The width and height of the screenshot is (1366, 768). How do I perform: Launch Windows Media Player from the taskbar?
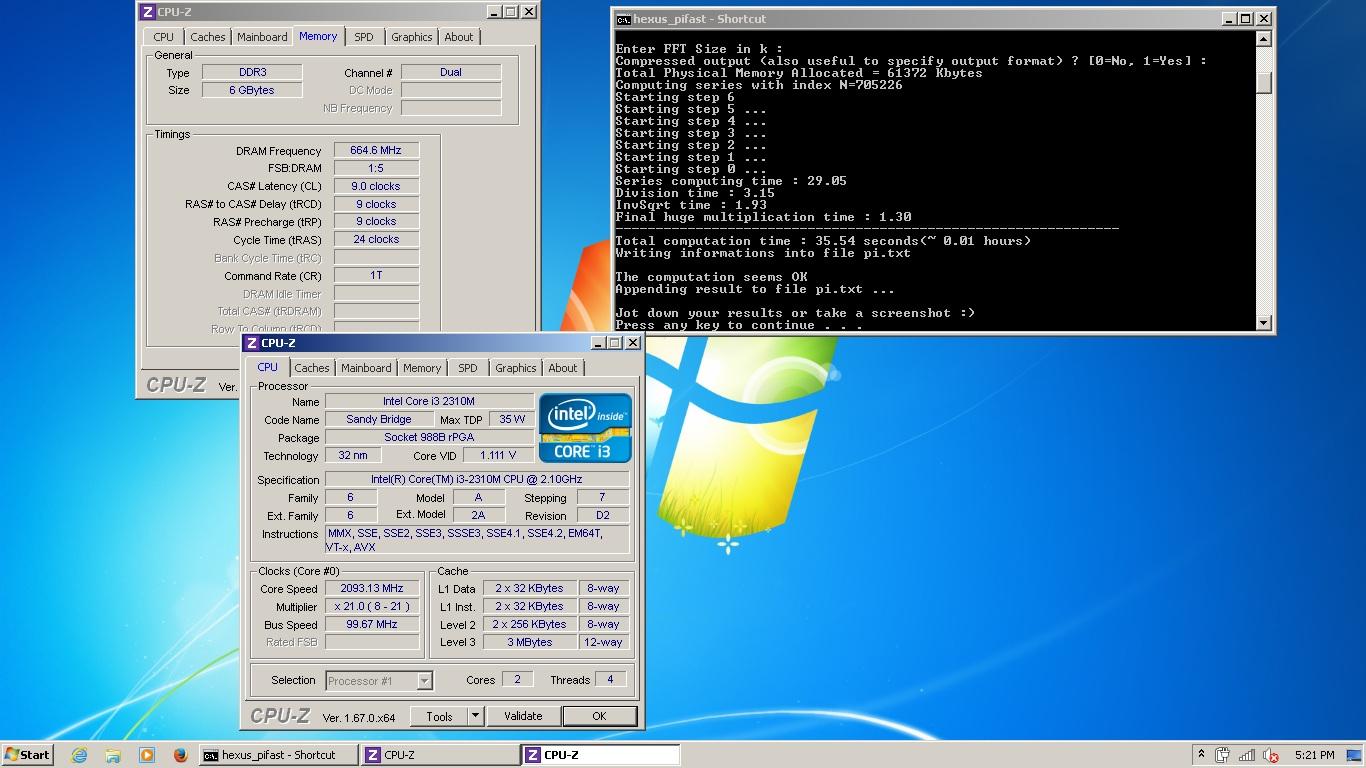click(147, 755)
